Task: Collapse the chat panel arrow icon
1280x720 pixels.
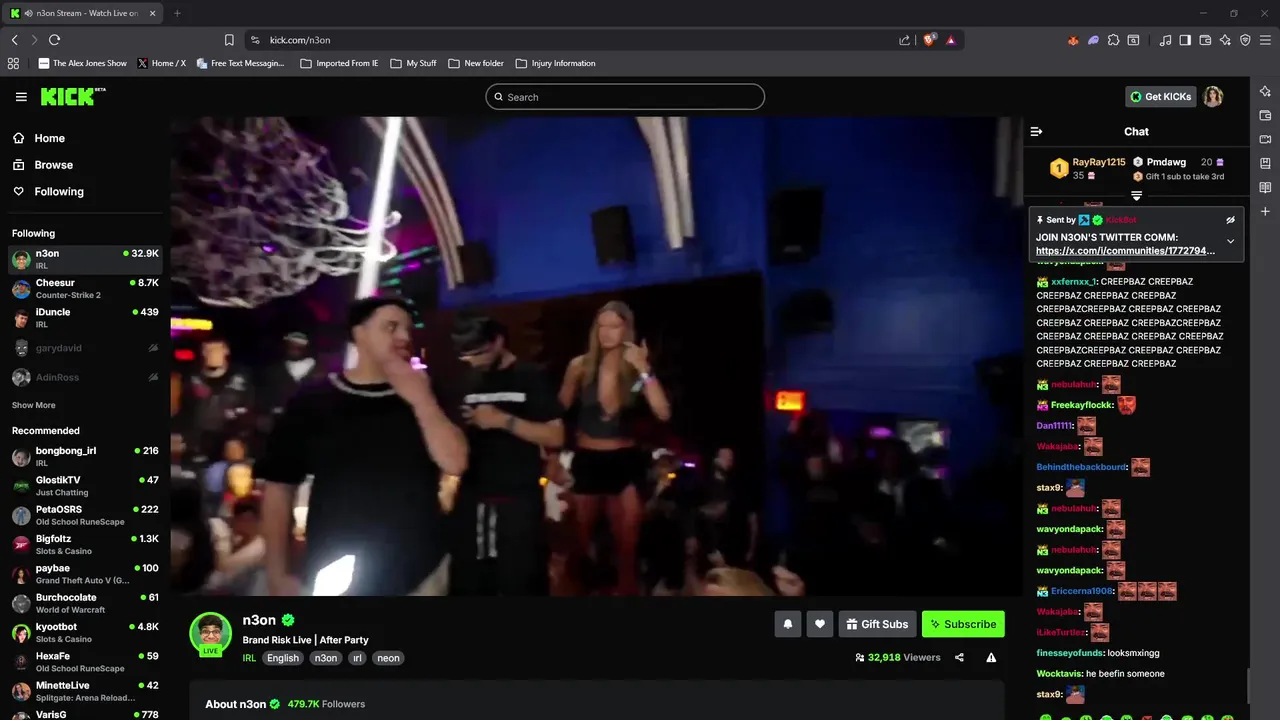Action: (1036, 131)
